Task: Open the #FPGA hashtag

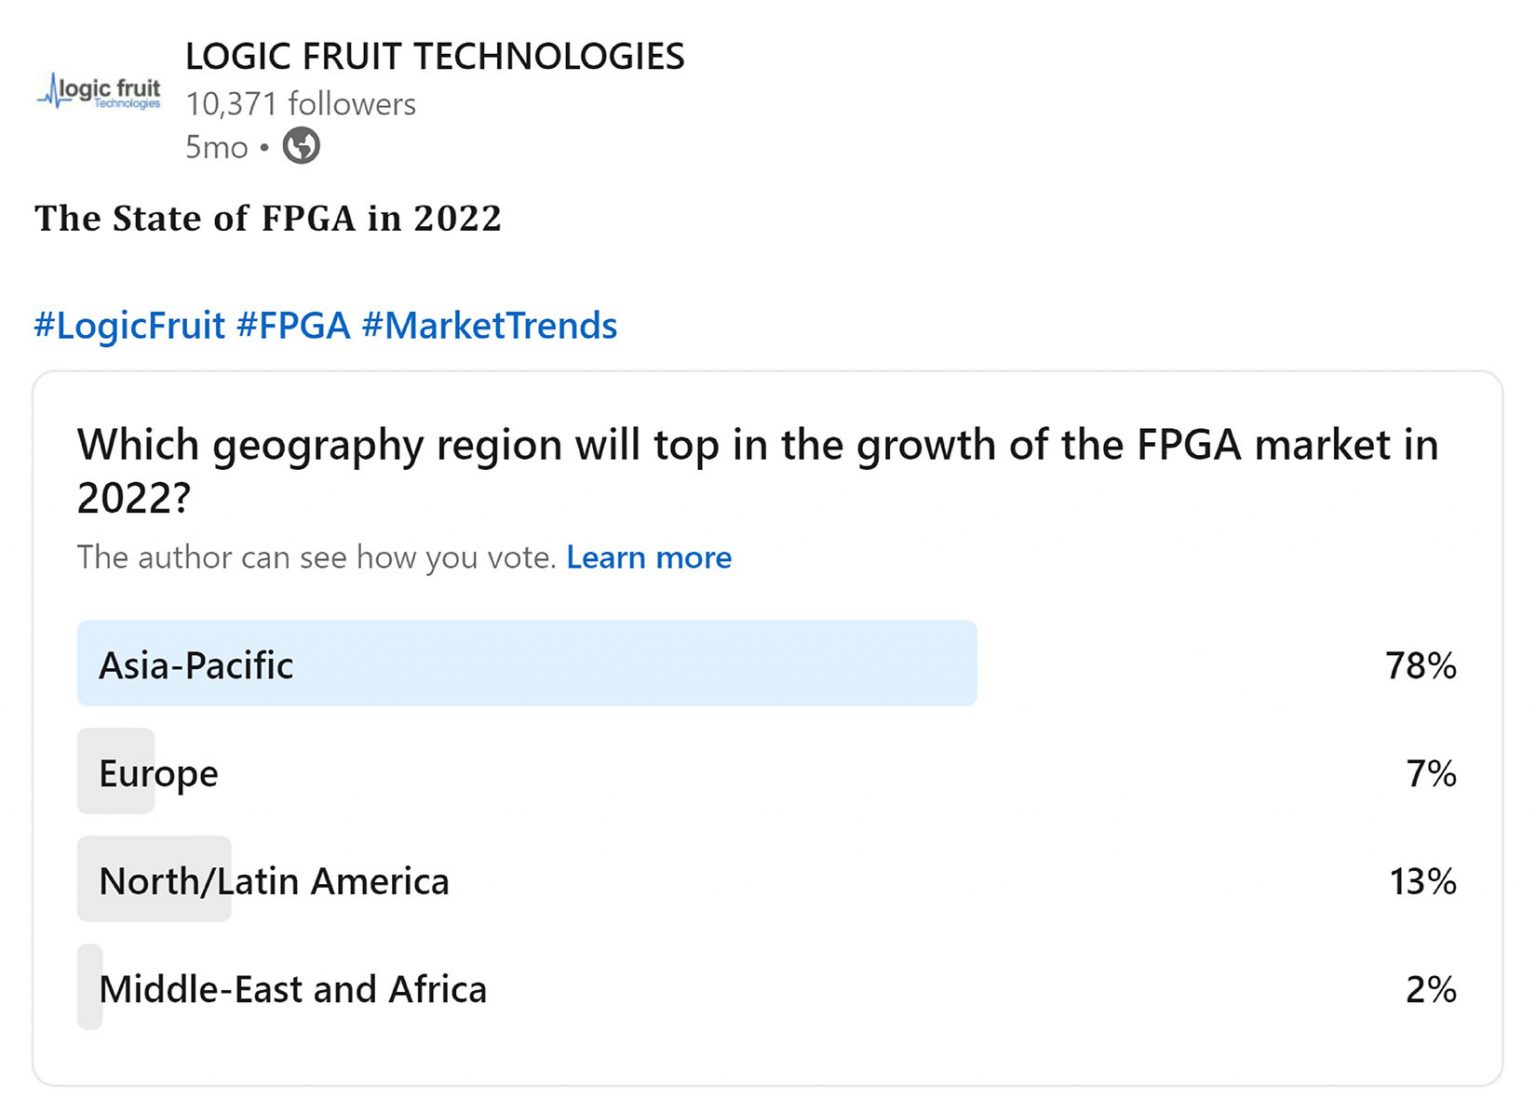Action: point(295,325)
